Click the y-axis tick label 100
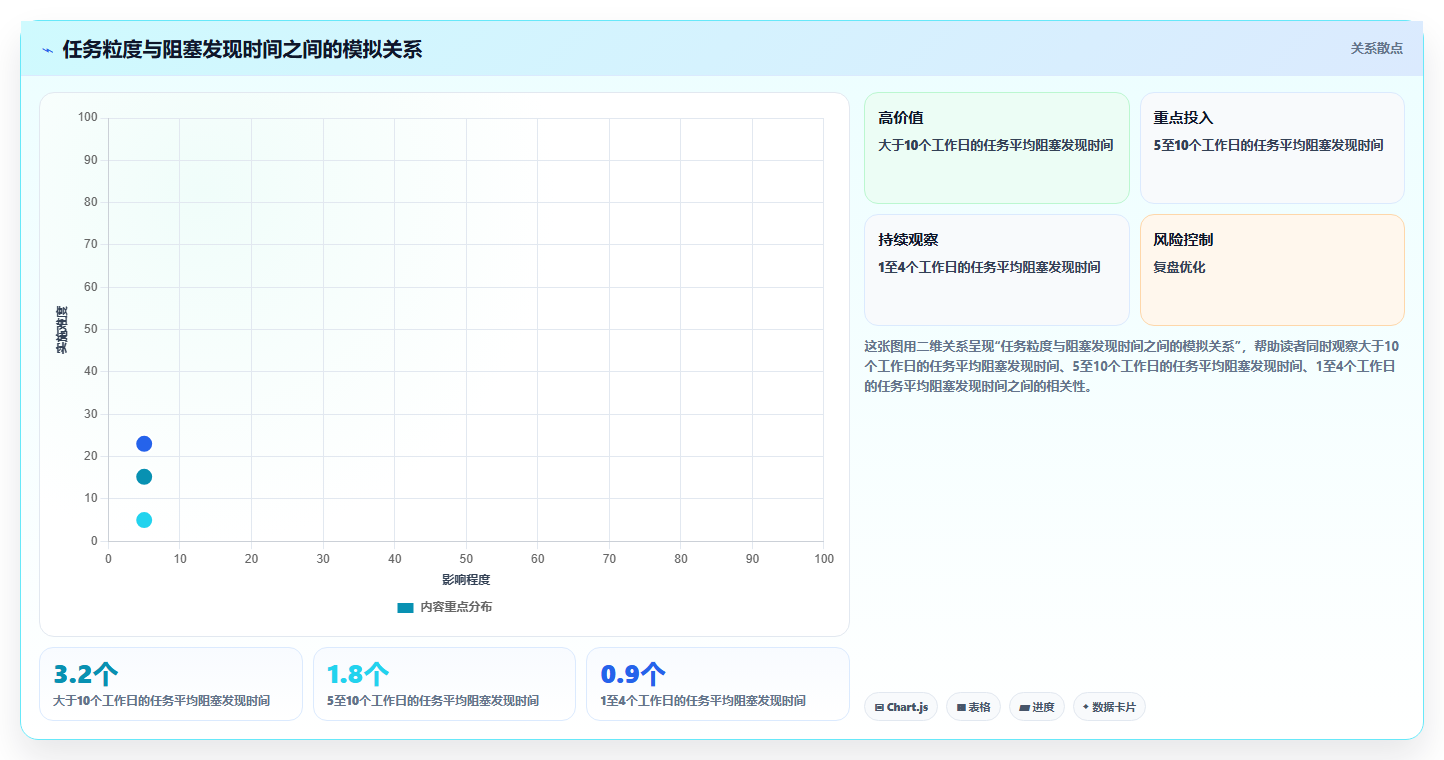Screen dimensions: 1444x760 (x=87, y=118)
